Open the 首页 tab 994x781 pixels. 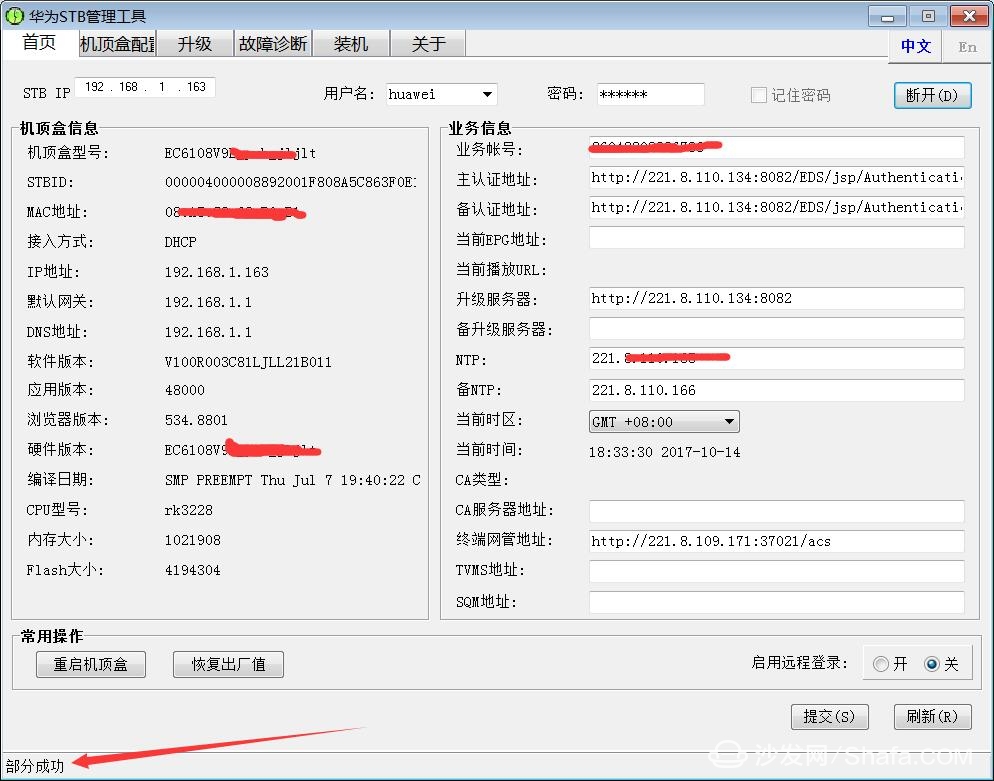tap(39, 43)
